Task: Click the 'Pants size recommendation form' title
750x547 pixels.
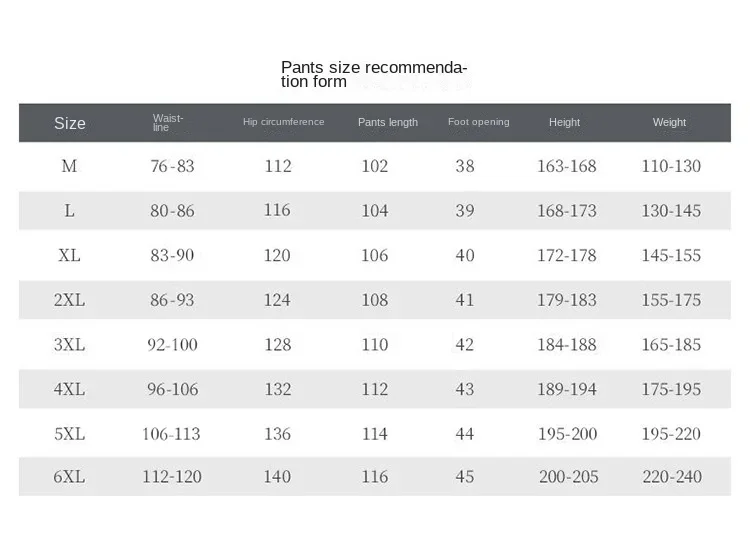Action: click(x=374, y=75)
